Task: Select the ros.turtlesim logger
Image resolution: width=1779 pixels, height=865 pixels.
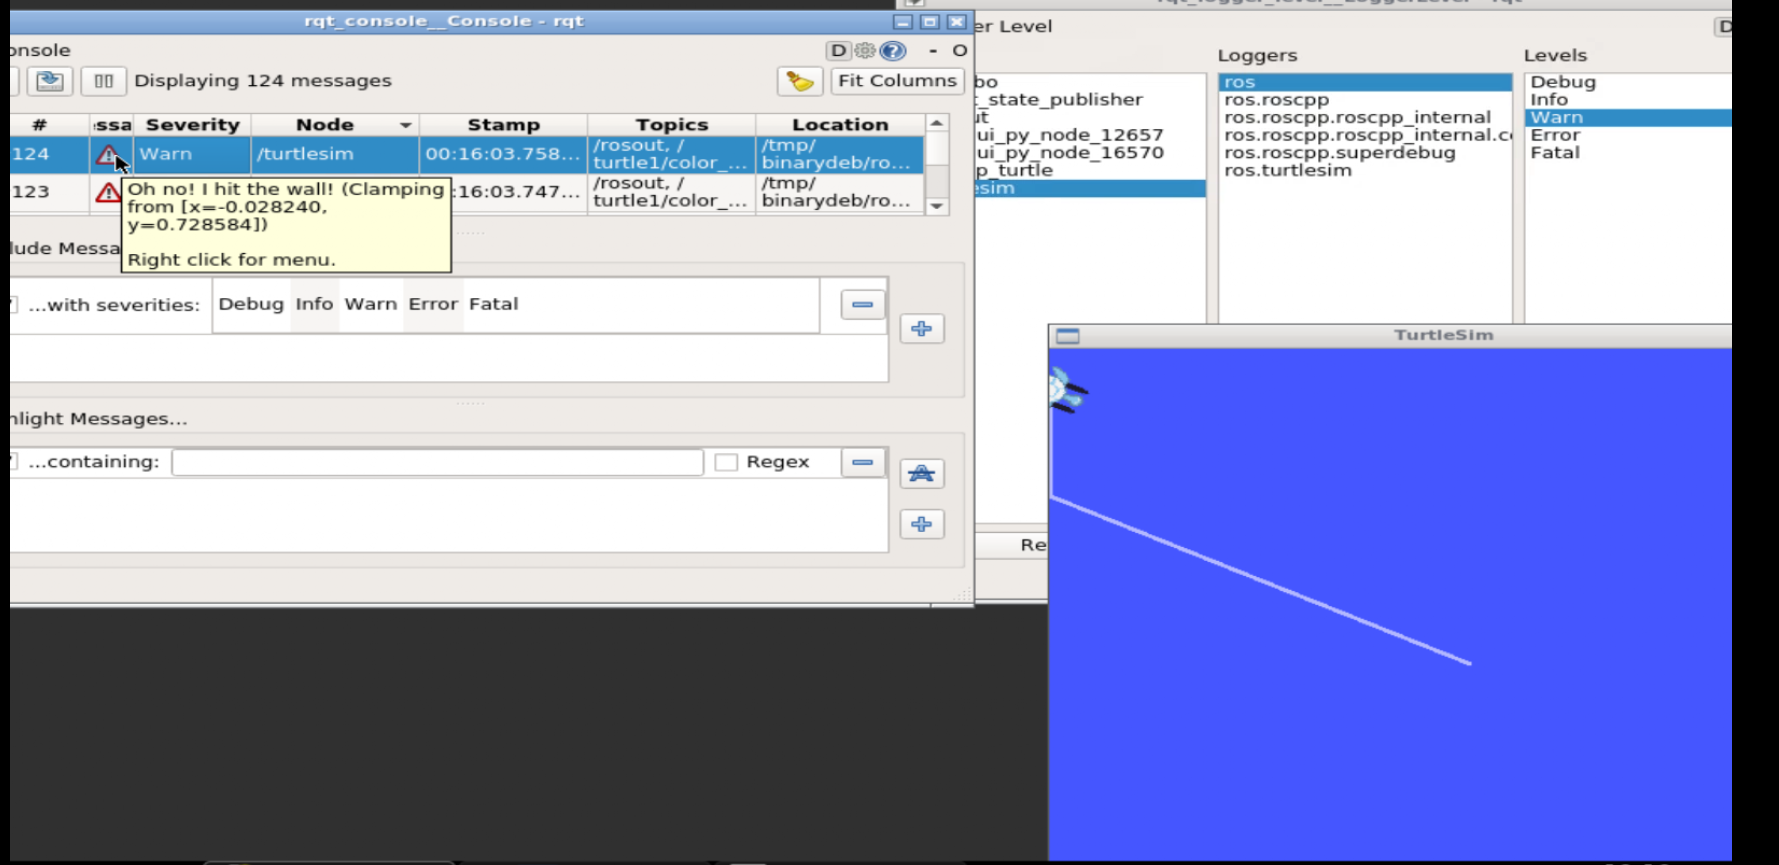Action: pyautogui.click(x=1288, y=171)
